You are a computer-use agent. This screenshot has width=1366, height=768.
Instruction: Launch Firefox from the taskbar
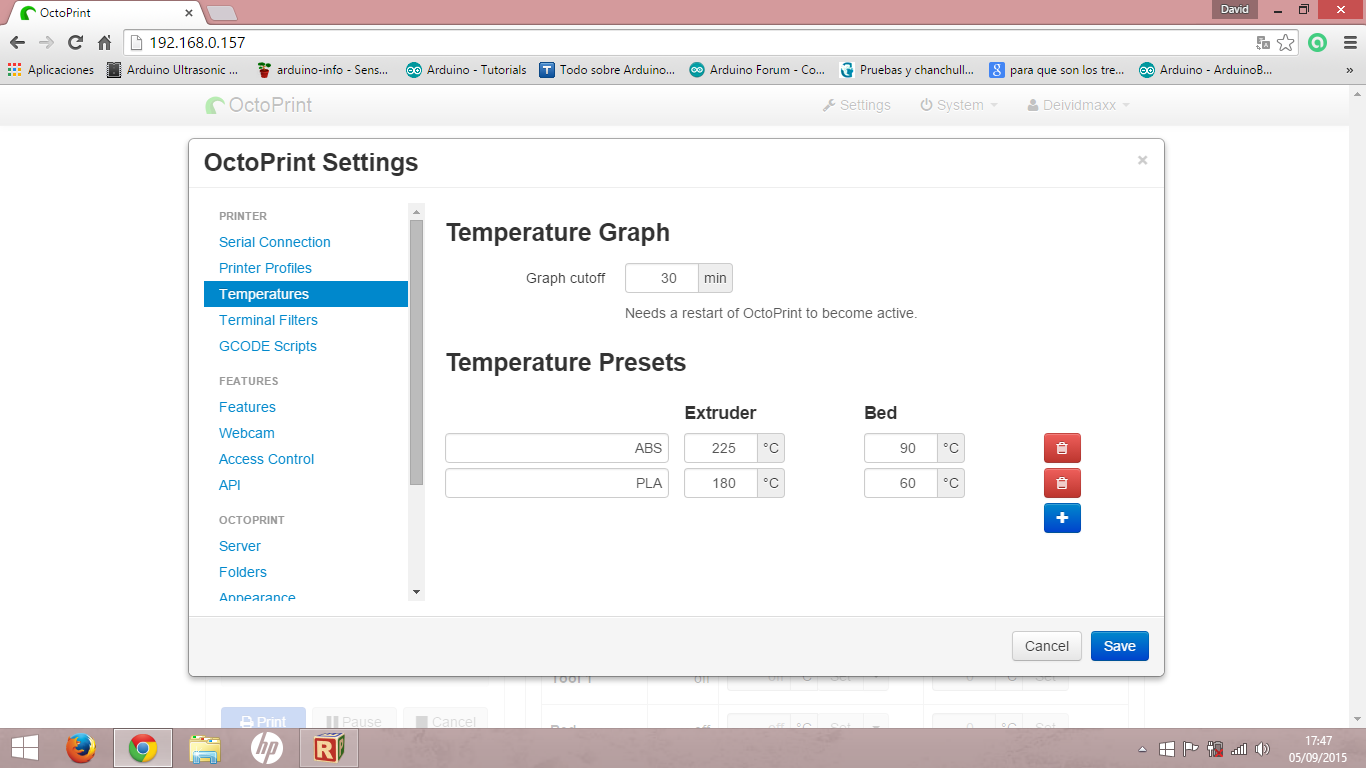tap(81, 748)
